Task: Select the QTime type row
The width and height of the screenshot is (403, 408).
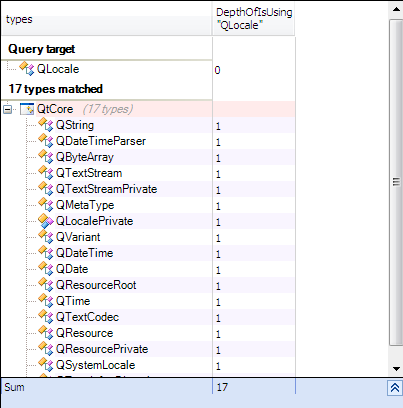Action: 148,301
